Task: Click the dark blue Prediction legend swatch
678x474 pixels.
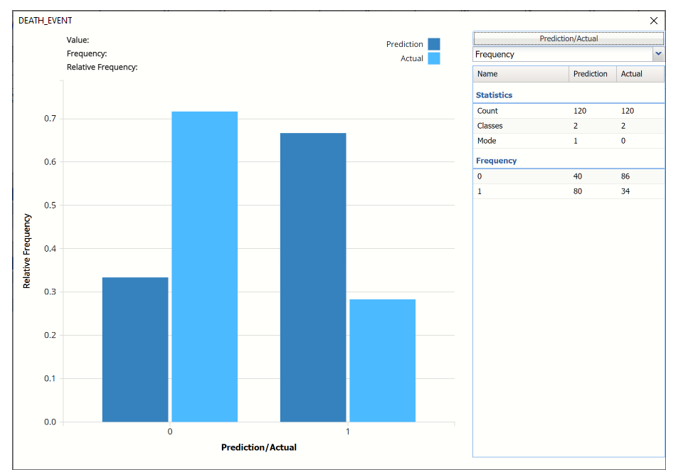Action: 434,44
